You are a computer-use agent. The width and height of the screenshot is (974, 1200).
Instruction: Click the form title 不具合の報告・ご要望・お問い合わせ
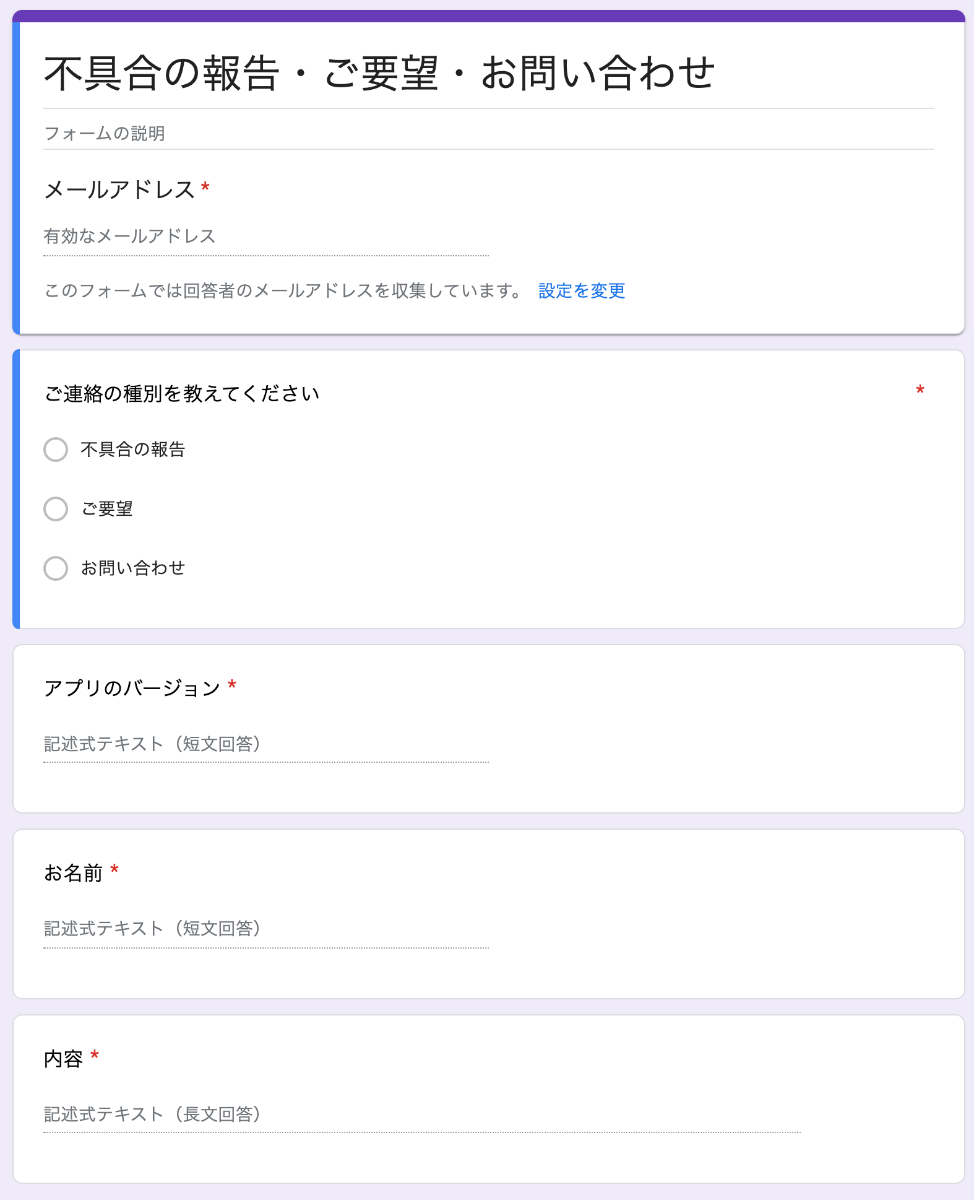coord(380,73)
